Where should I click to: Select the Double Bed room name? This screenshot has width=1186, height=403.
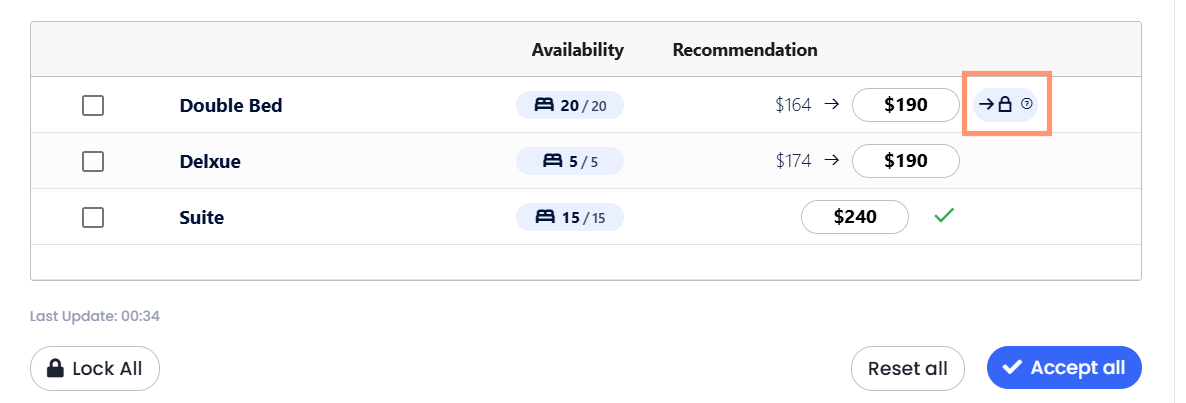(x=231, y=105)
